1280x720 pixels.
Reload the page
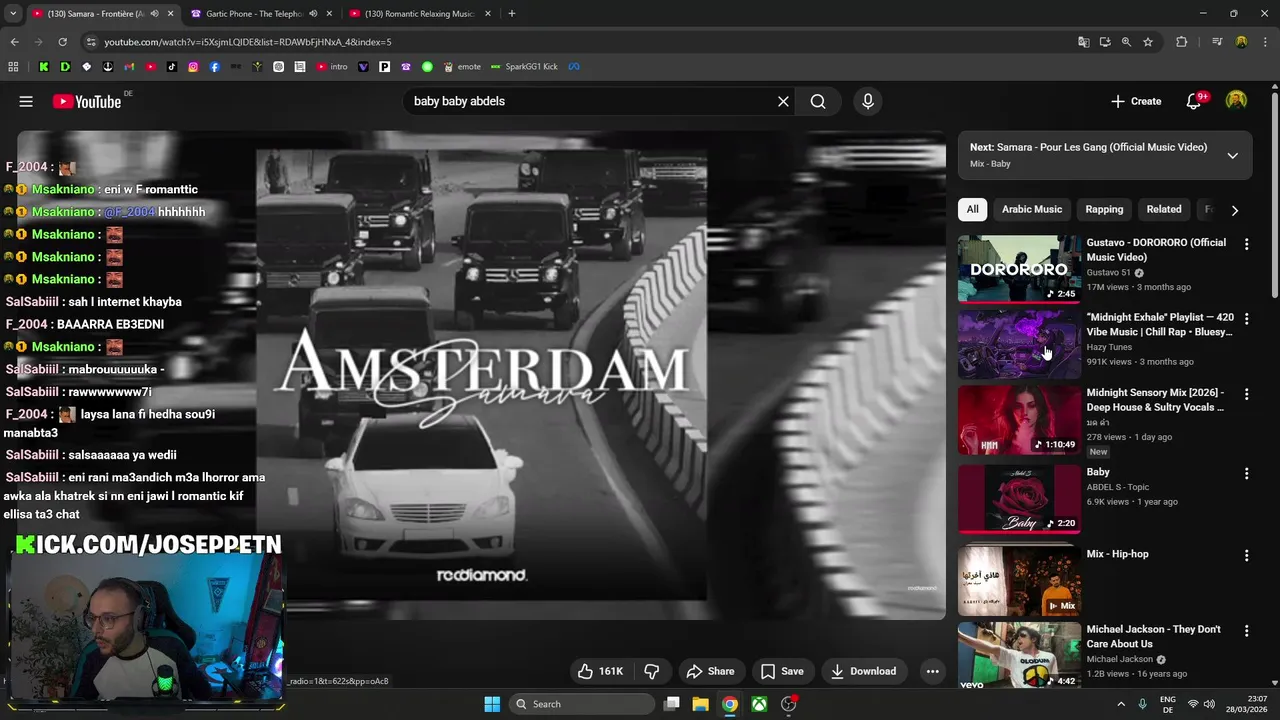click(x=62, y=42)
